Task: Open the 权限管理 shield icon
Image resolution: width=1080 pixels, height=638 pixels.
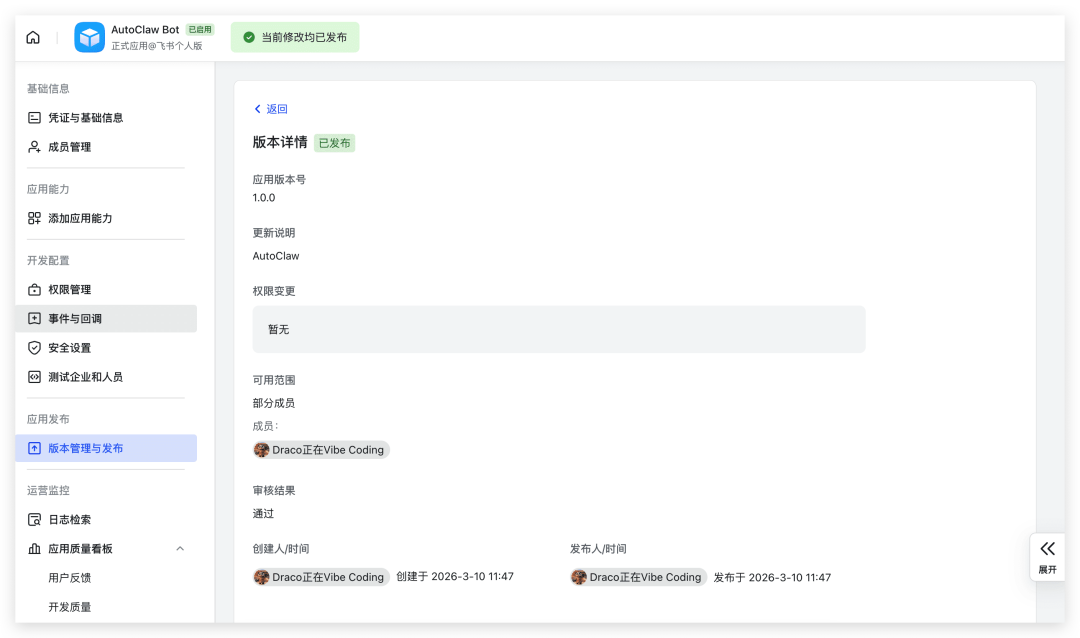Action: 33,289
